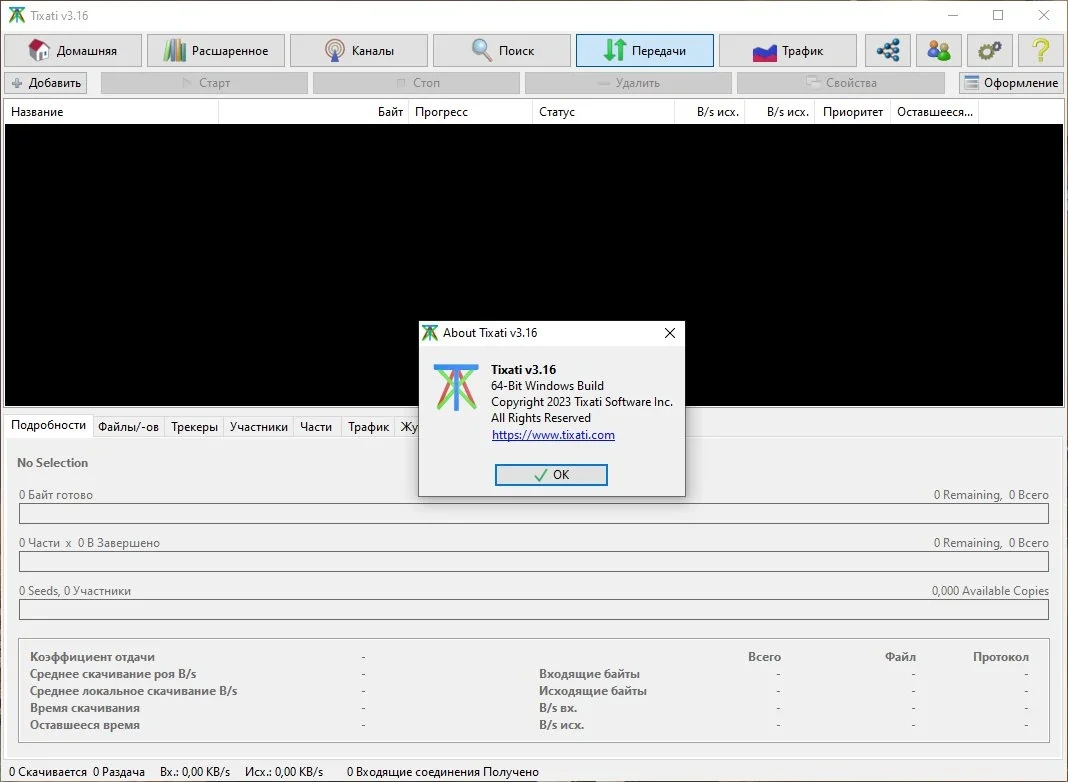
Task: Click the Старт button
Action: (204, 83)
